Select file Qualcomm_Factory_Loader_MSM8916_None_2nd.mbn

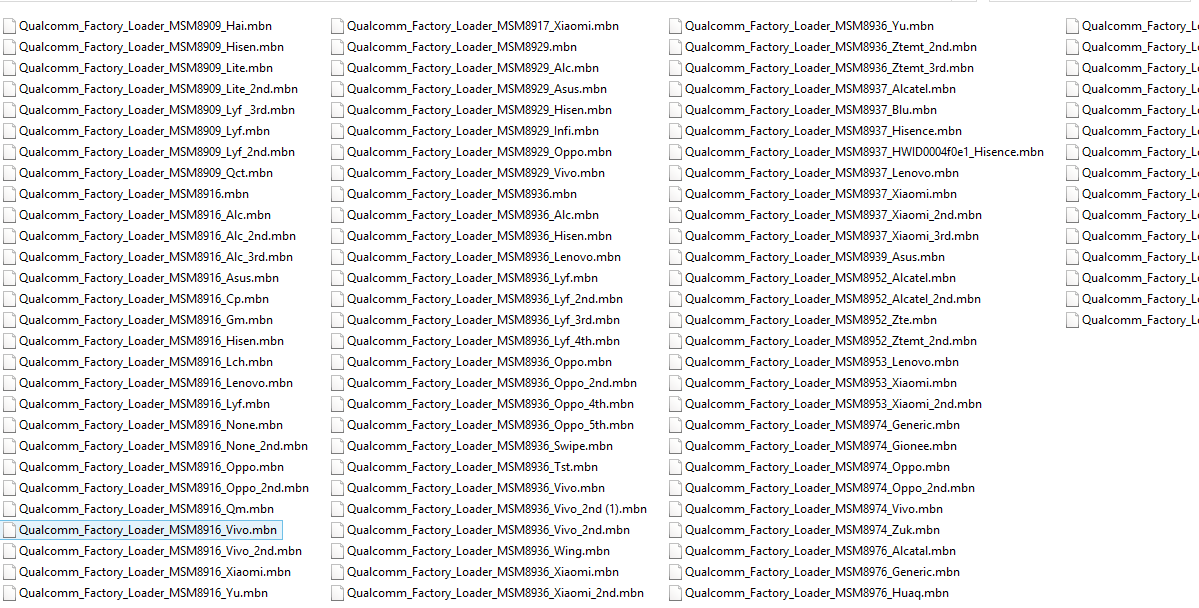[x=164, y=445]
